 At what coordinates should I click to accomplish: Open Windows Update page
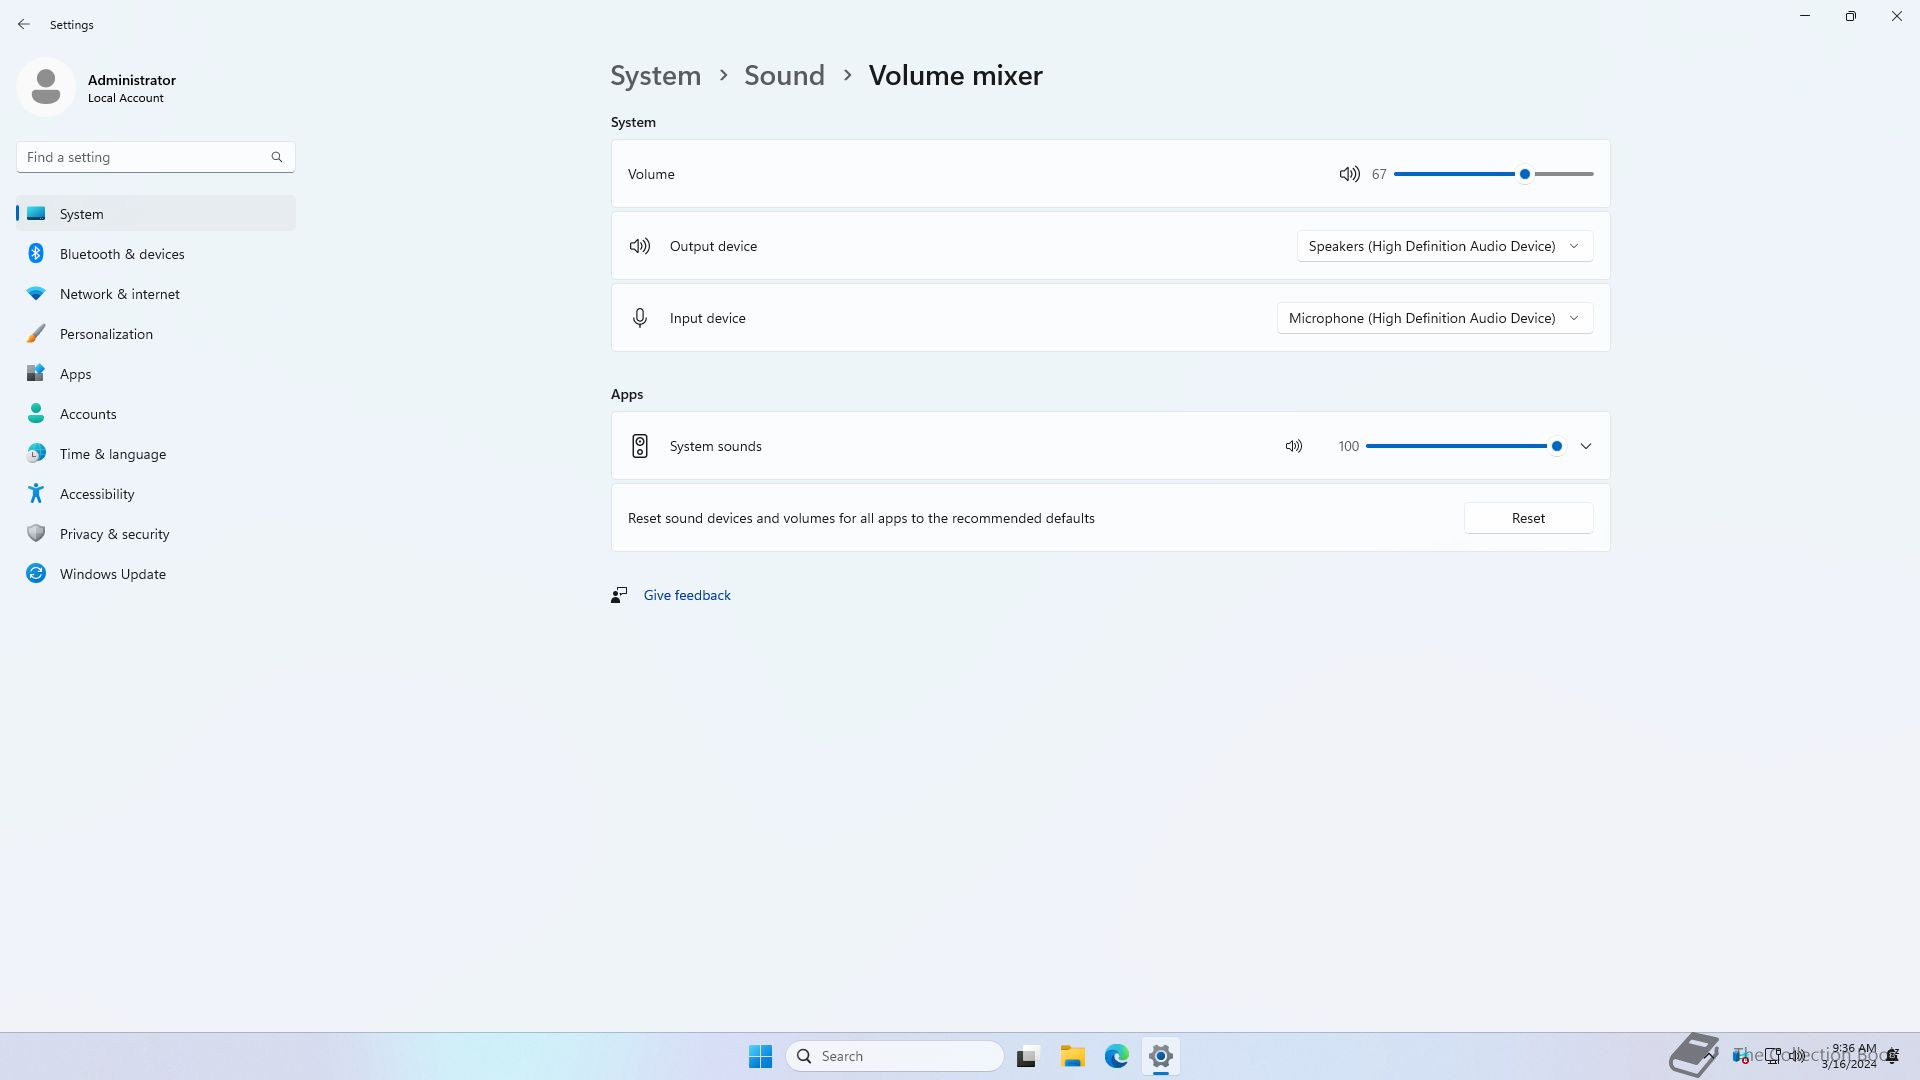(x=113, y=574)
